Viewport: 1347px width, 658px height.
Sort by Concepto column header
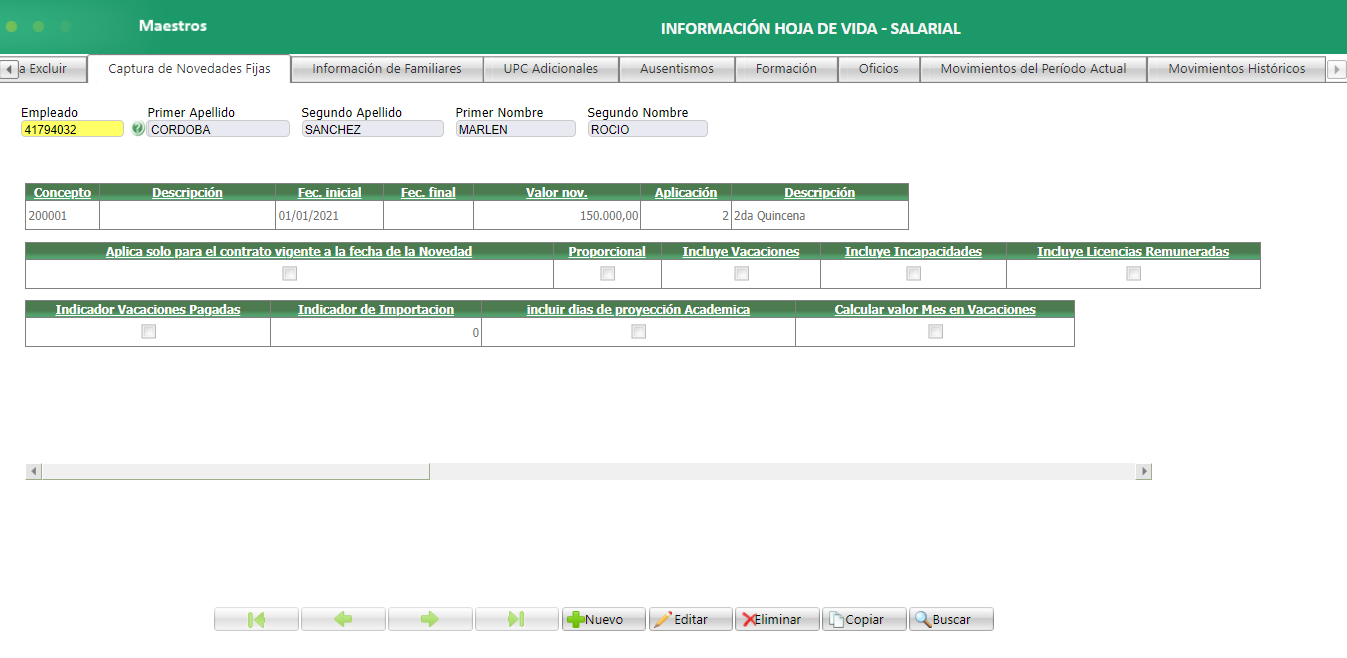(62, 192)
